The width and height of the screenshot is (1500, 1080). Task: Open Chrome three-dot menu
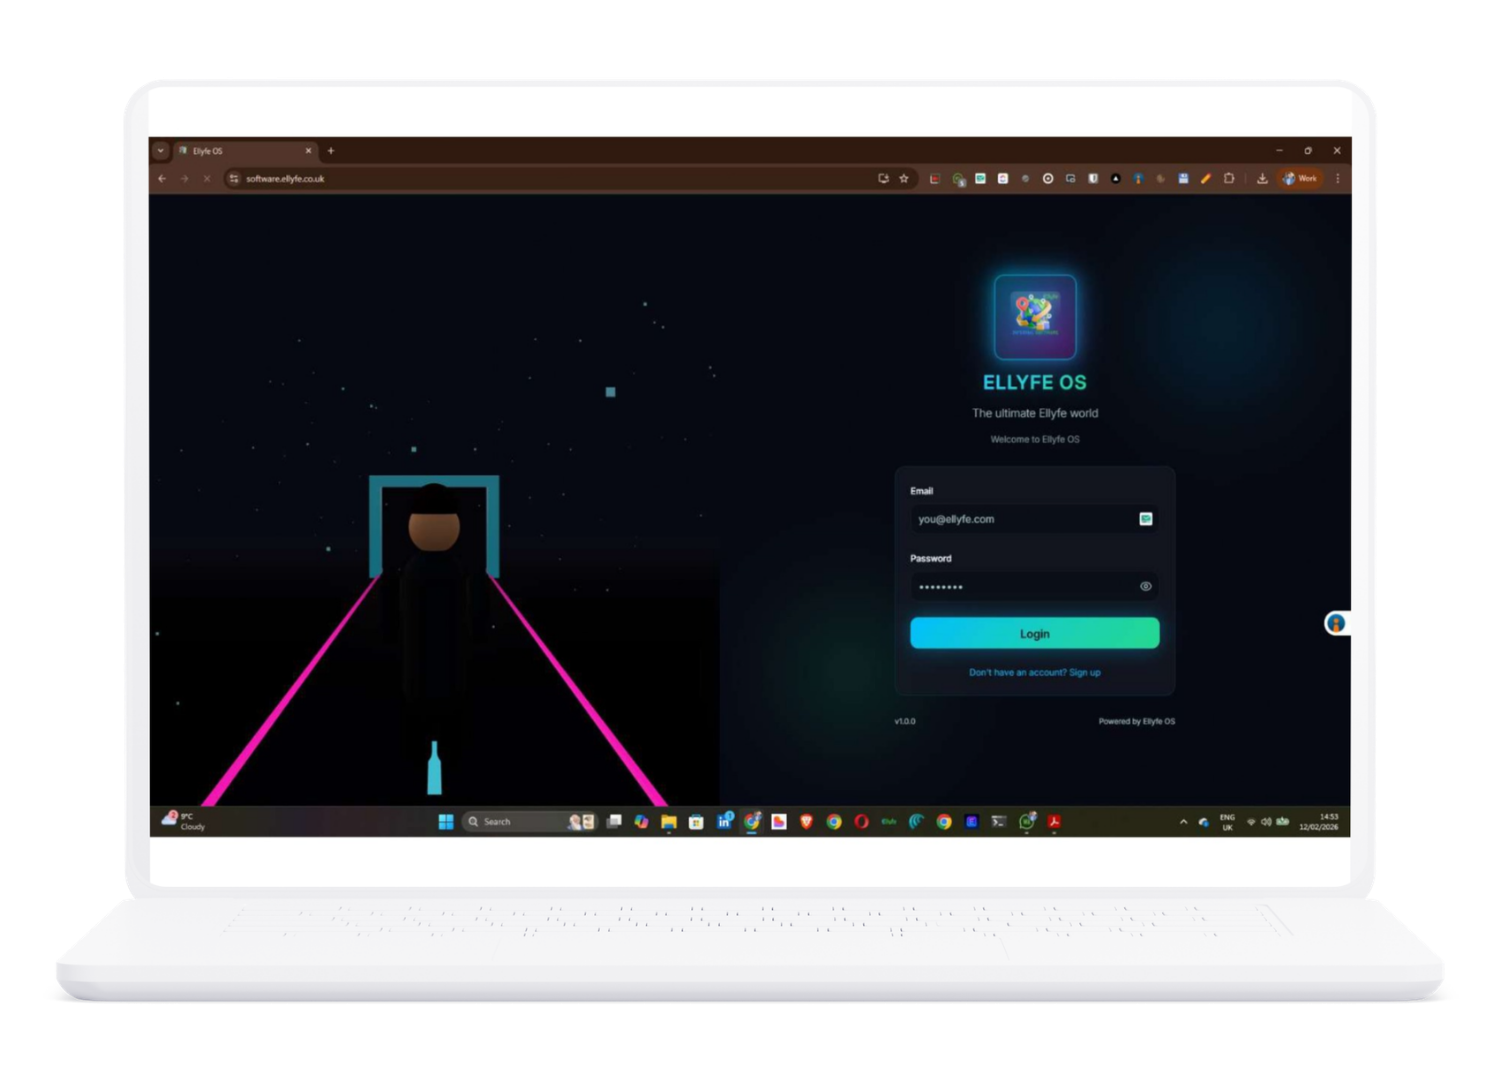coord(1337,178)
